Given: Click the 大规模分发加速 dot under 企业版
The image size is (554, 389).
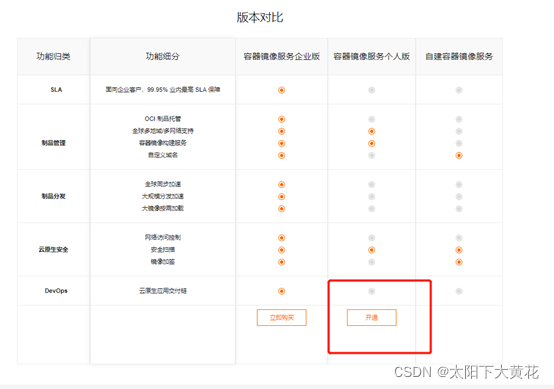Looking at the screenshot, I should pyautogui.click(x=282, y=196).
